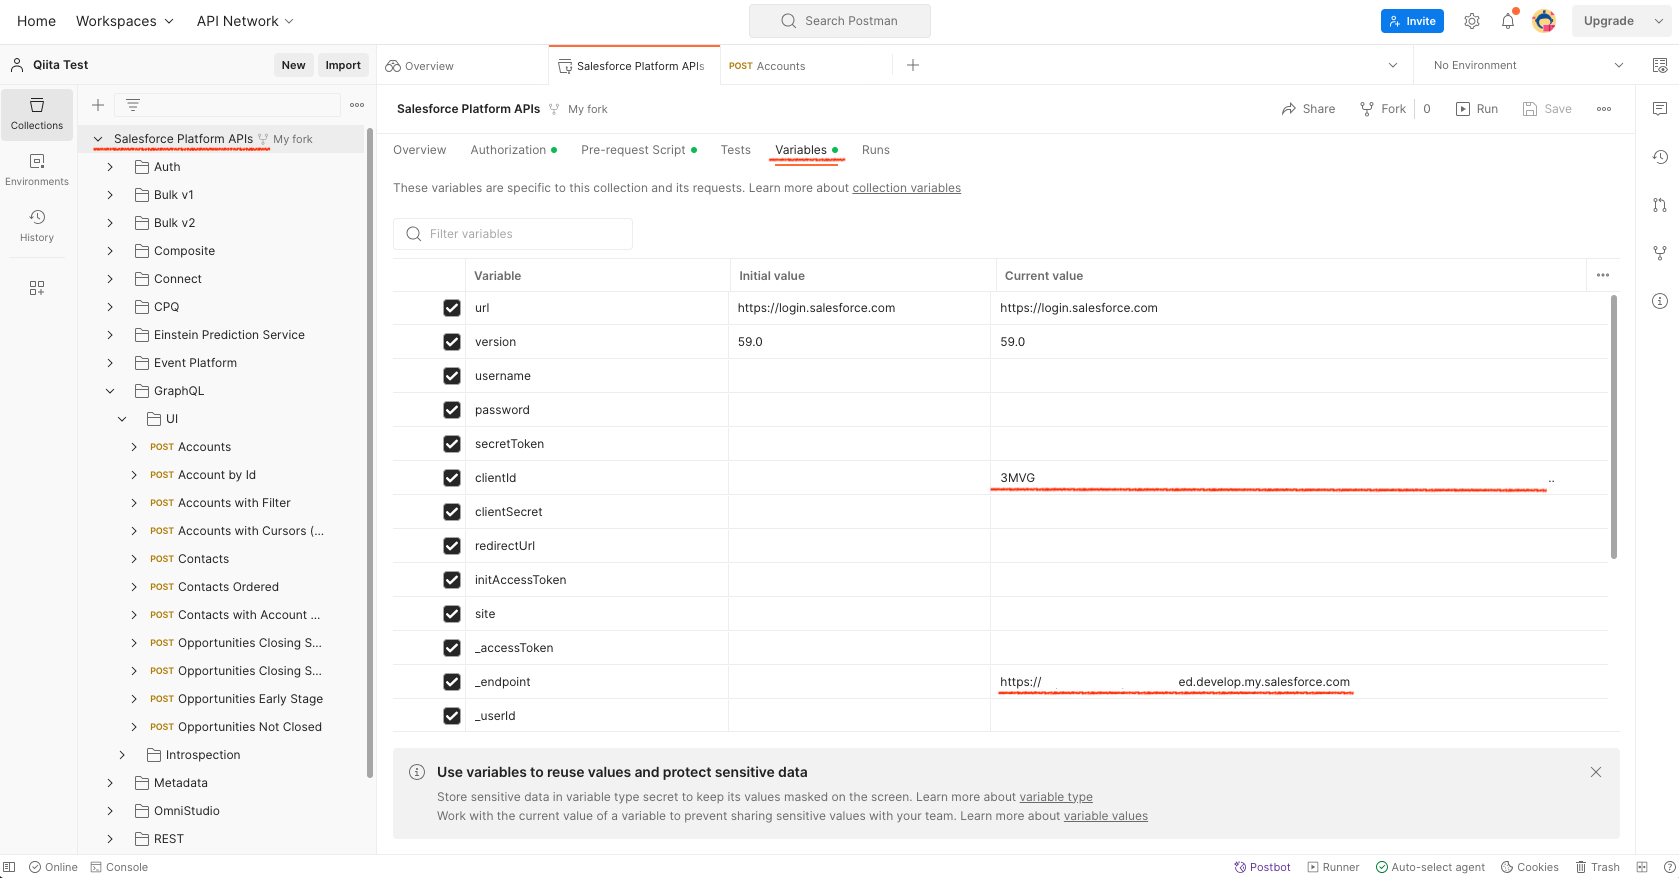Collapse the GraphQL folder

click(x=110, y=391)
